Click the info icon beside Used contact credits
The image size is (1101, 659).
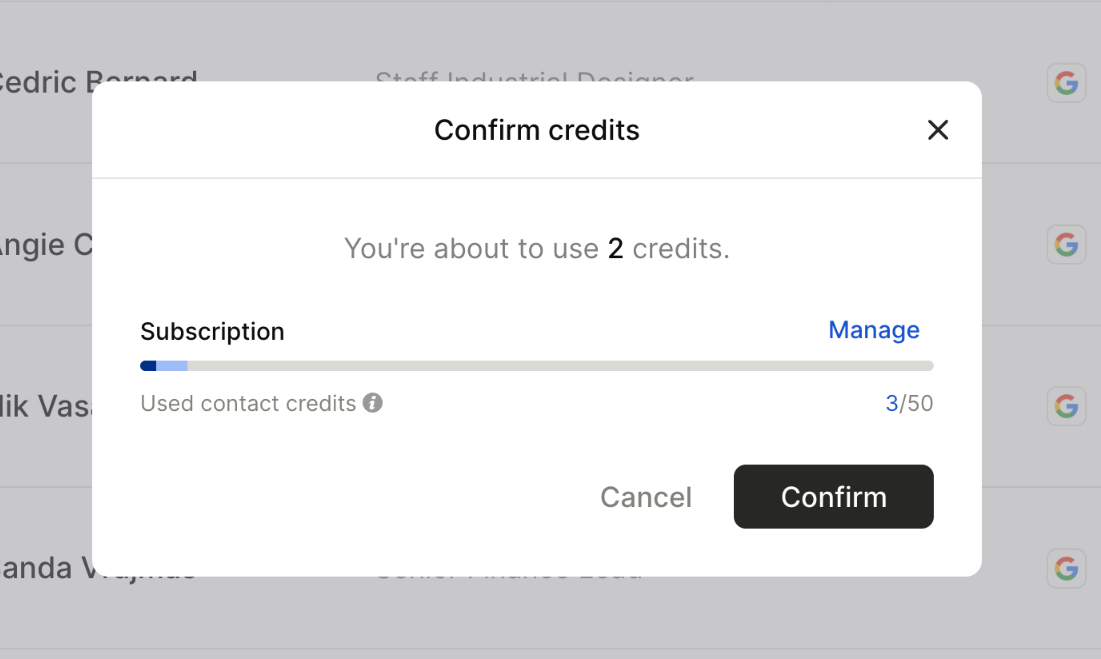point(372,404)
